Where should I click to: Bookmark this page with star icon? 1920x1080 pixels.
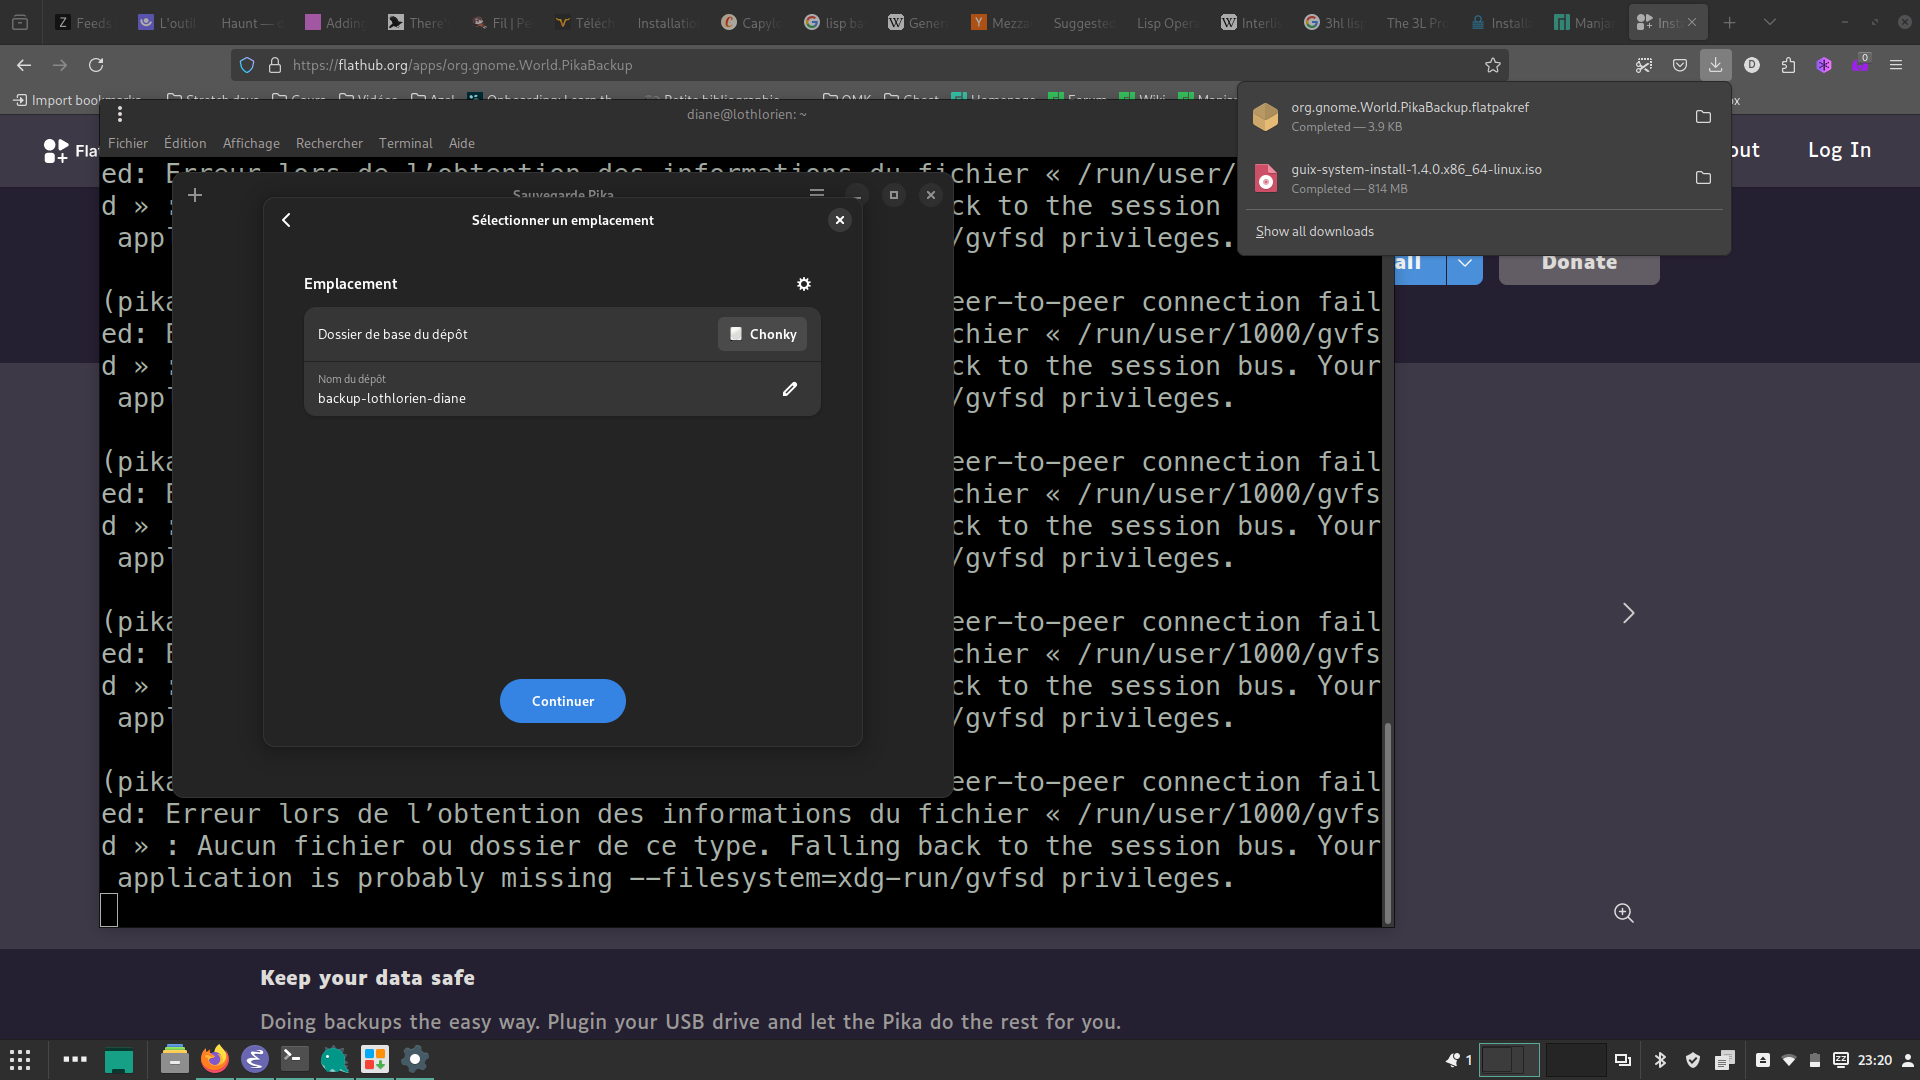tap(1493, 65)
